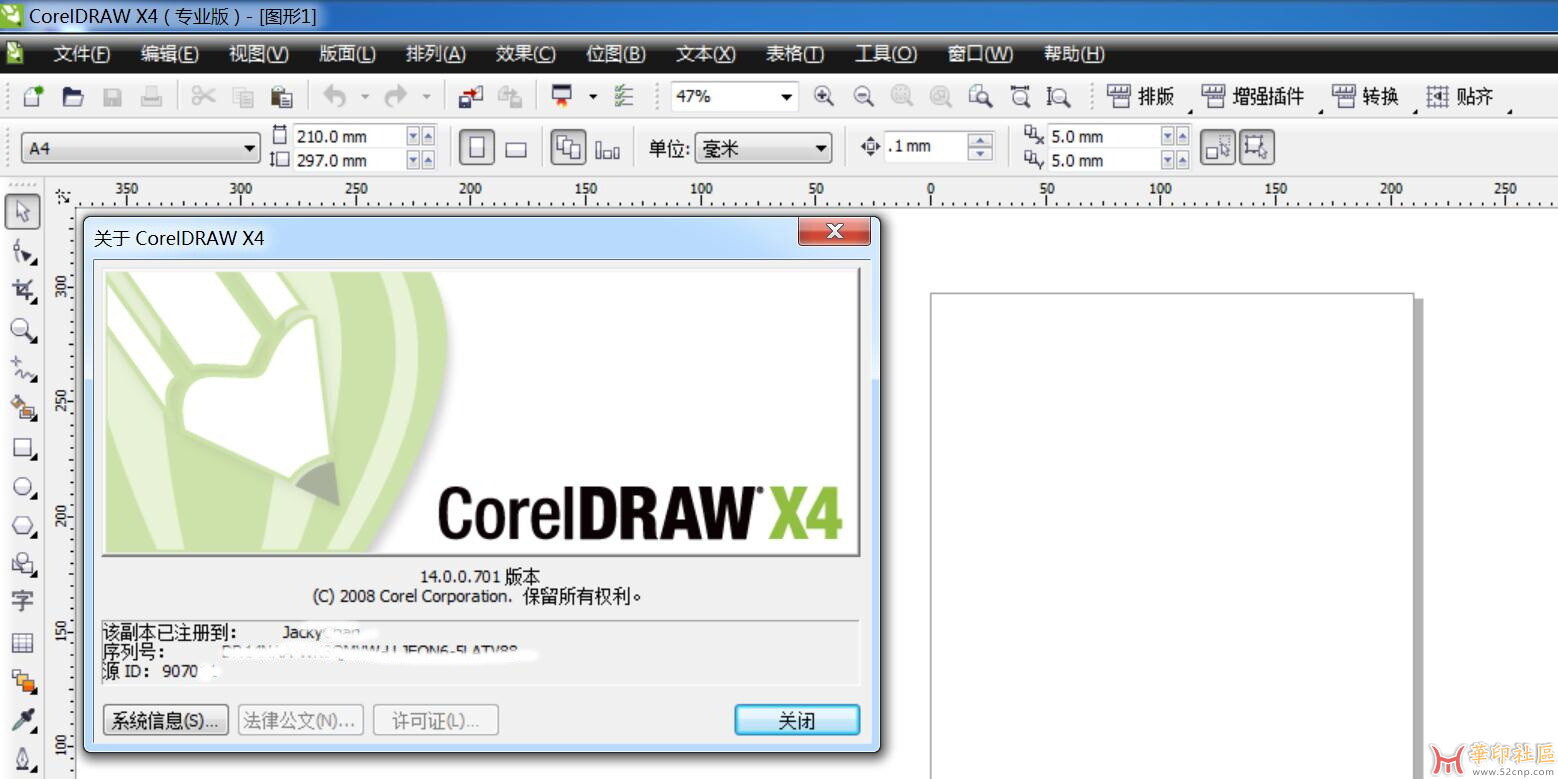Open the 文件(F) menu

[81, 54]
